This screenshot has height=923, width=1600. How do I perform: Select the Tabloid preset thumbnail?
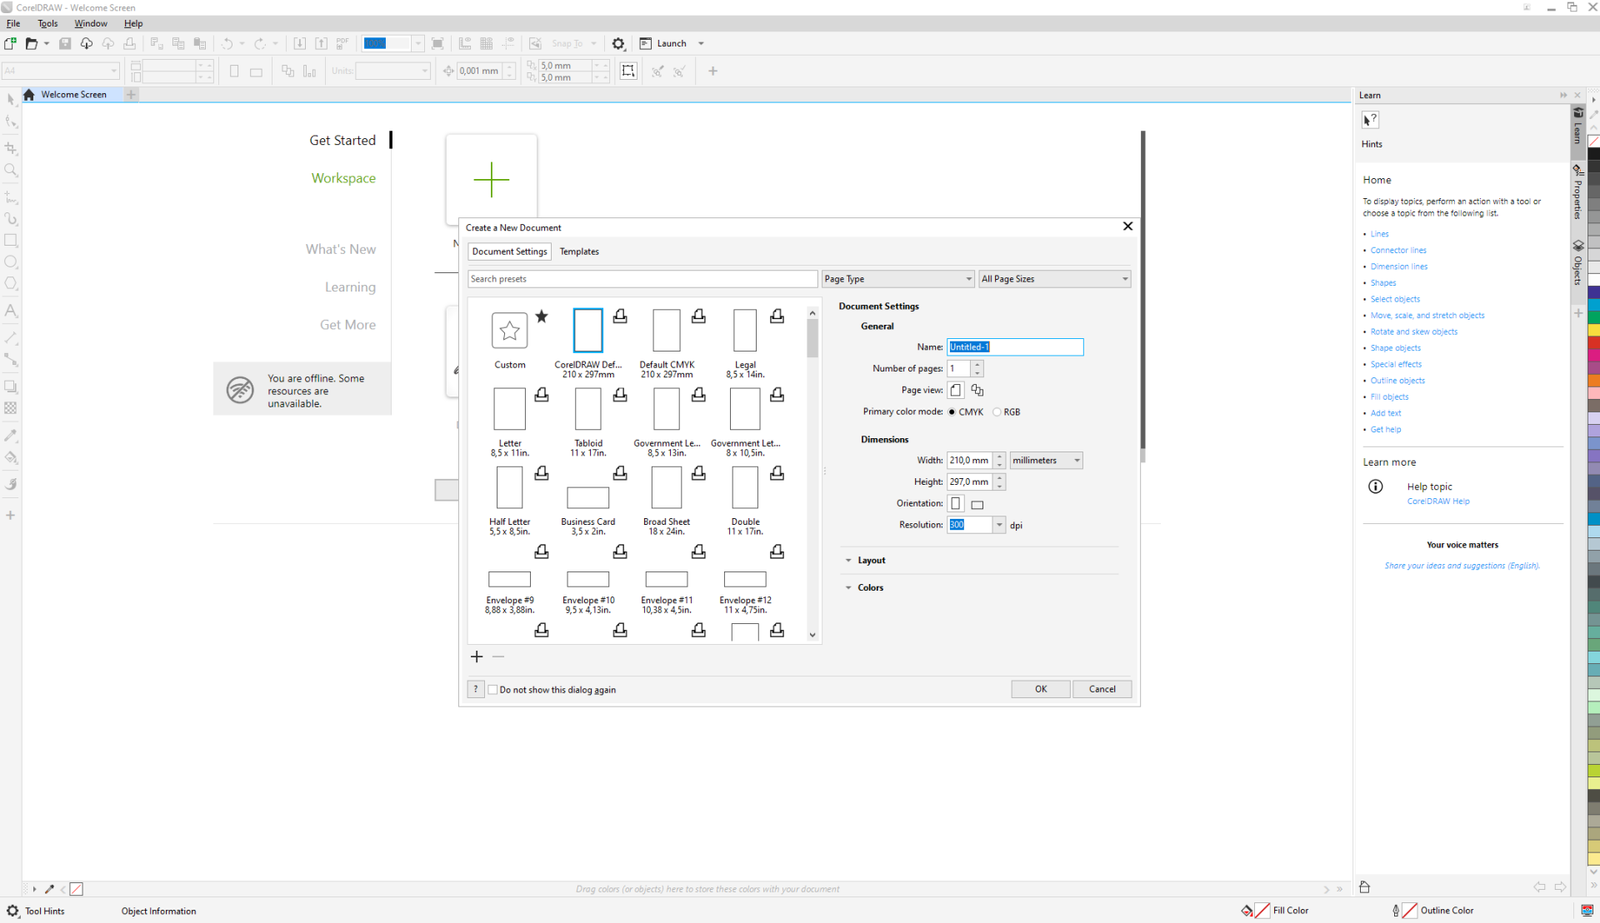pyautogui.click(x=588, y=409)
